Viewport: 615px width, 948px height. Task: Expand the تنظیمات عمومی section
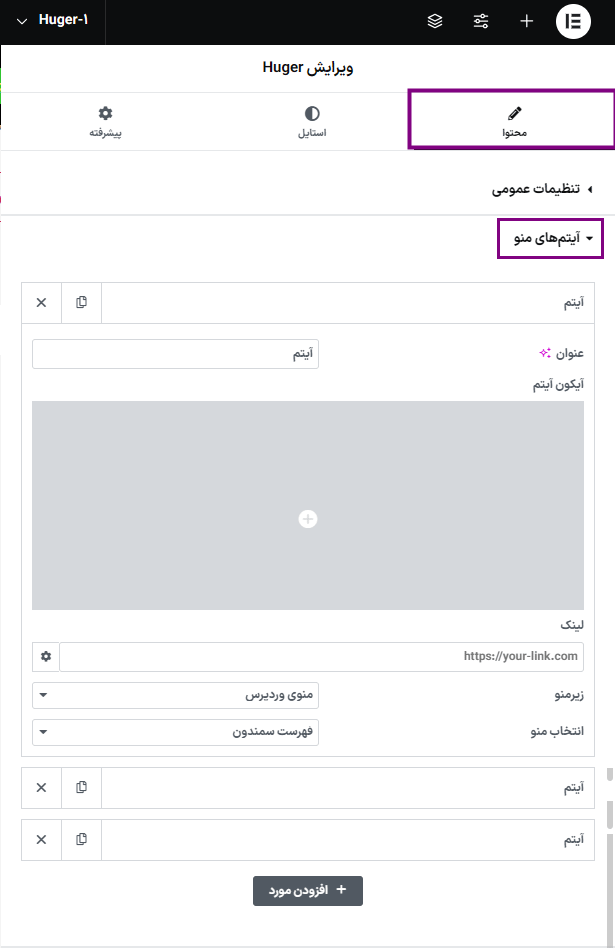click(542, 188)
